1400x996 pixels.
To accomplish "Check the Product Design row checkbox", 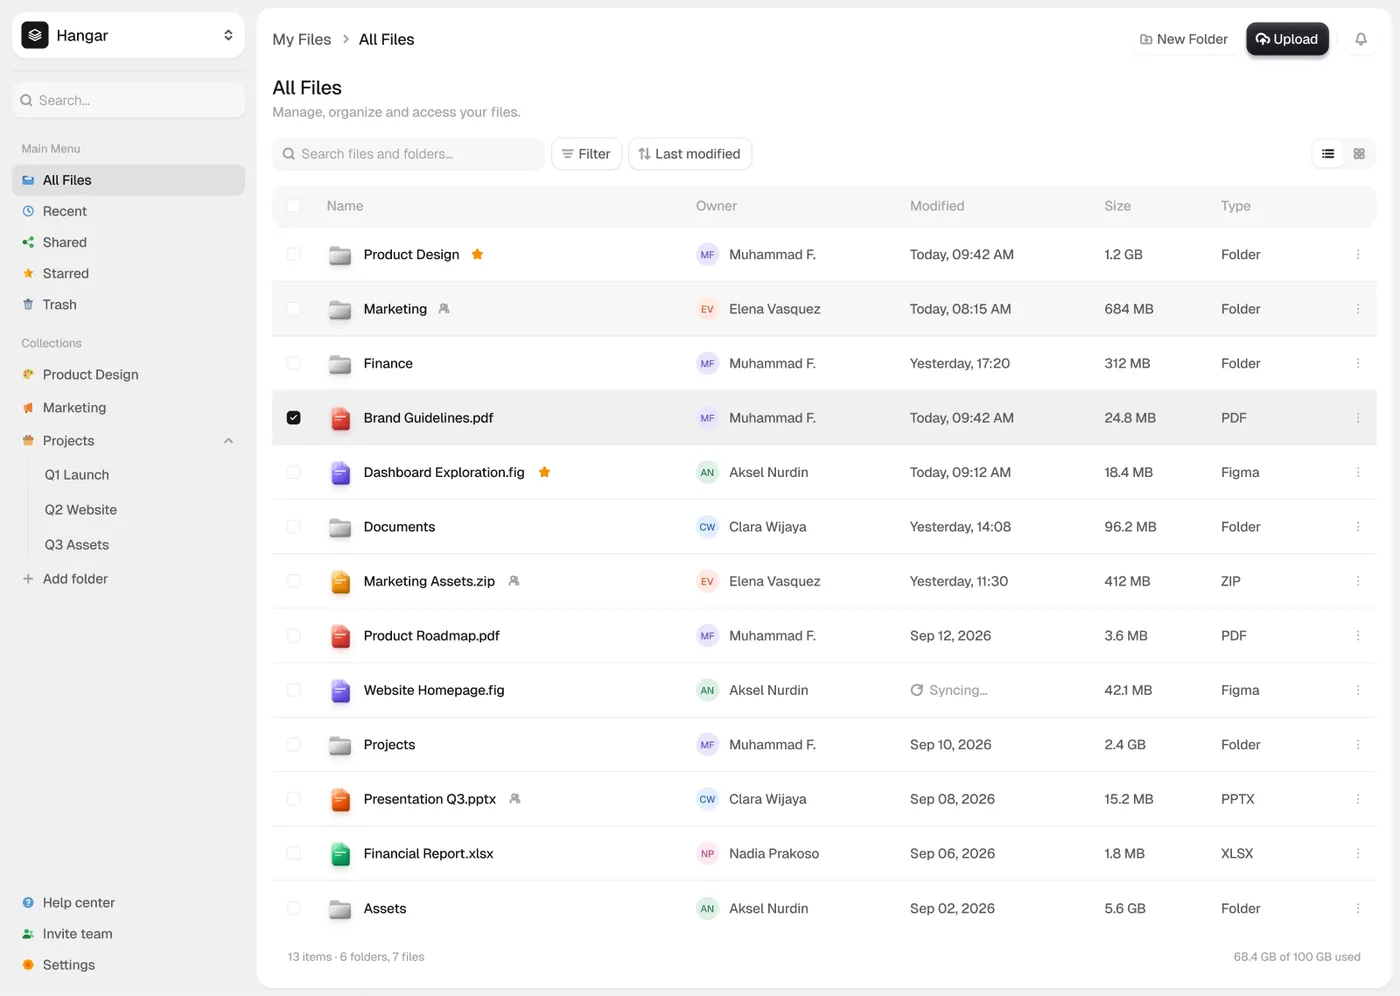I will point(293,255).
